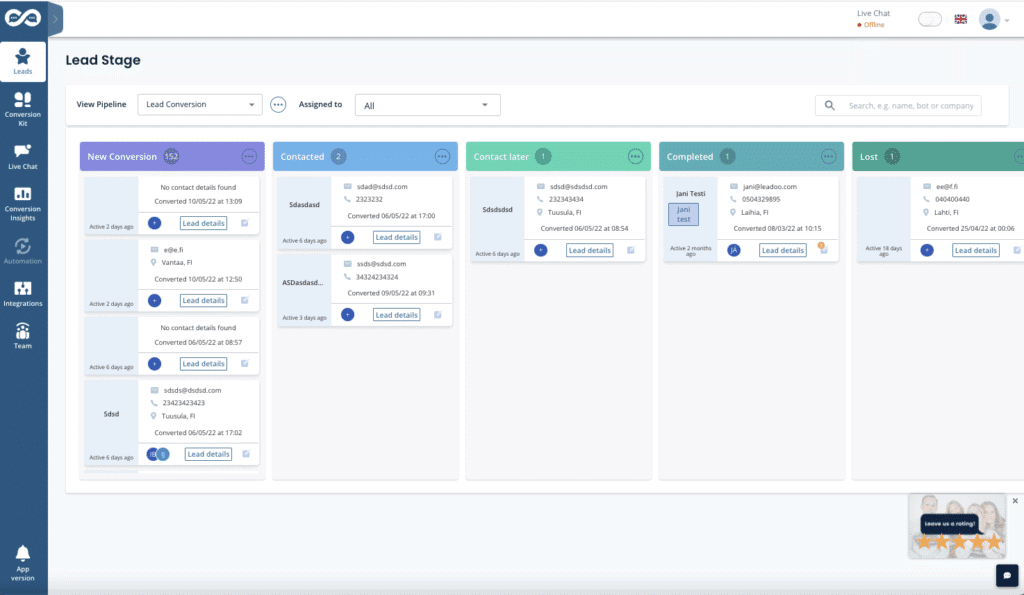This screenshot has height=595, width=1024.
Task: Open Team section in sidebar
Action: tap(23, 336)
